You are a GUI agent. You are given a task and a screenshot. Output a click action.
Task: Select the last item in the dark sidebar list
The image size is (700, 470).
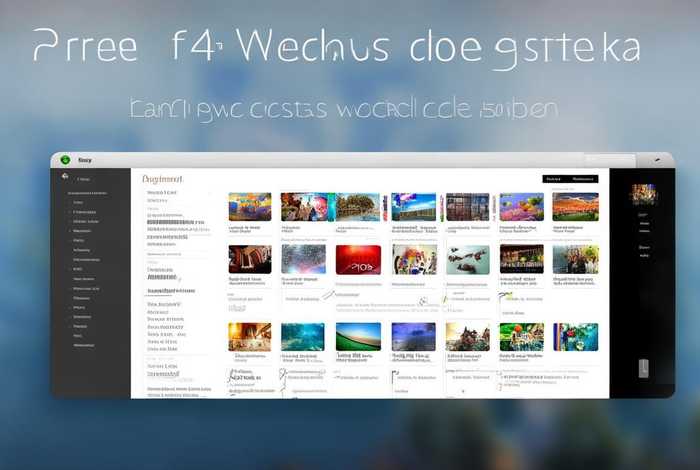tap(84, 345)
